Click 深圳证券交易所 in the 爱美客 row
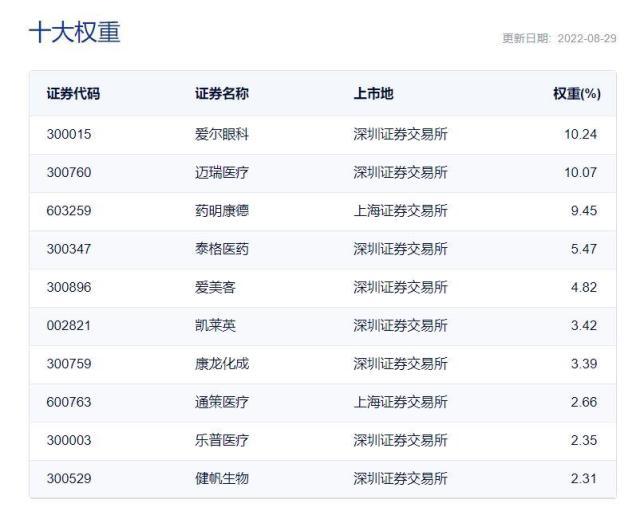 click(x=400, y=287)
